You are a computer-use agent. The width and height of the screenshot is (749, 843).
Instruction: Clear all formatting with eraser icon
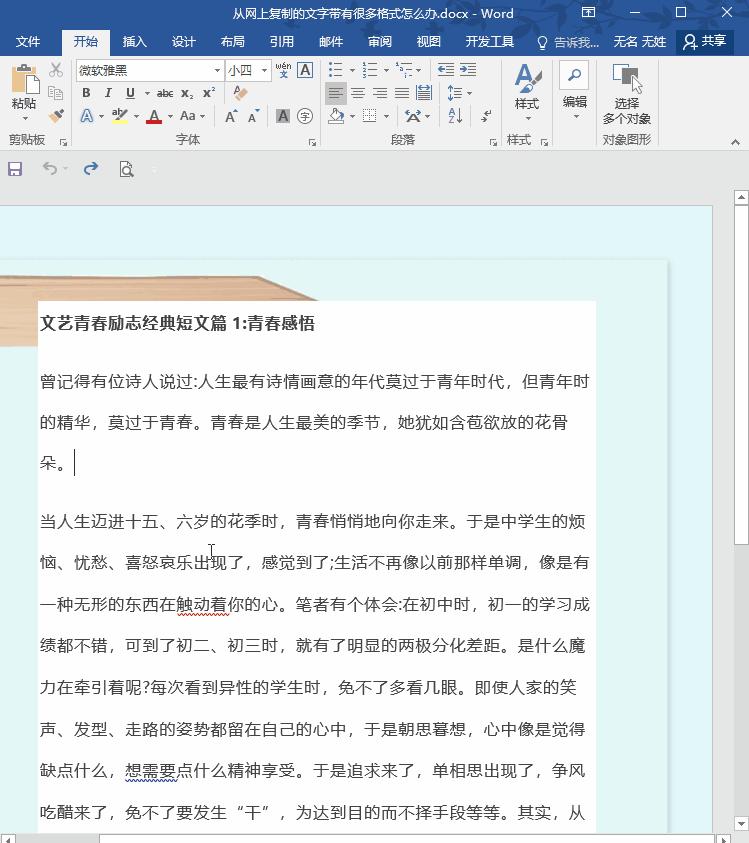point(240,93)
